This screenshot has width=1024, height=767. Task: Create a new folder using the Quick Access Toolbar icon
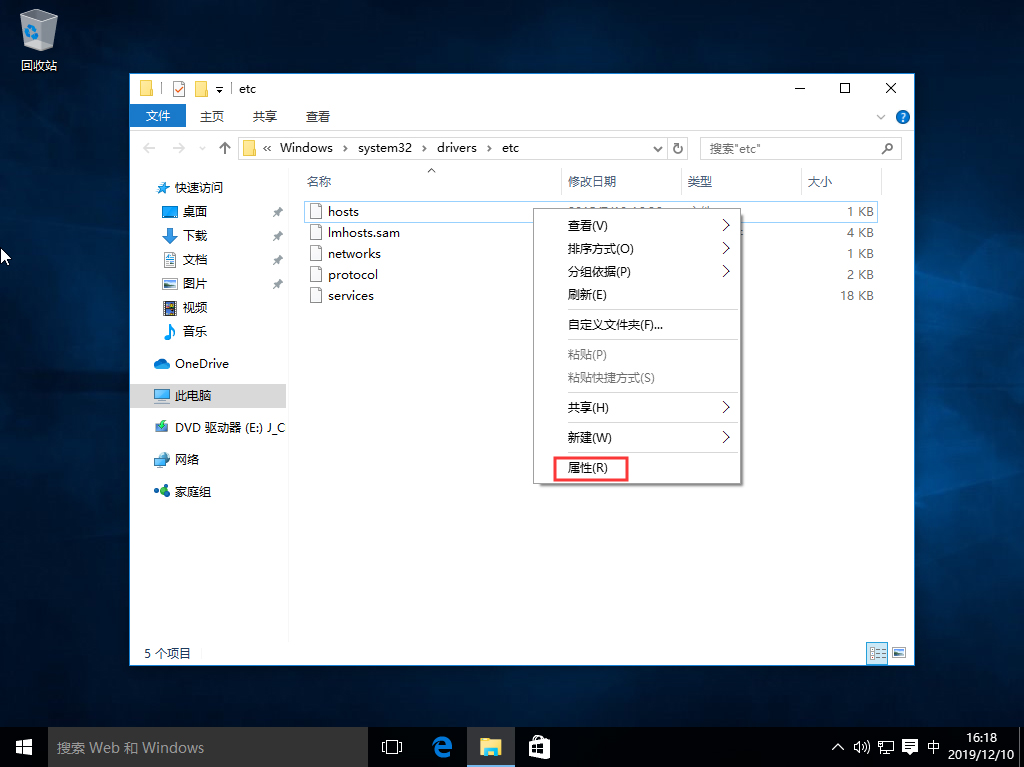[201, 88]
